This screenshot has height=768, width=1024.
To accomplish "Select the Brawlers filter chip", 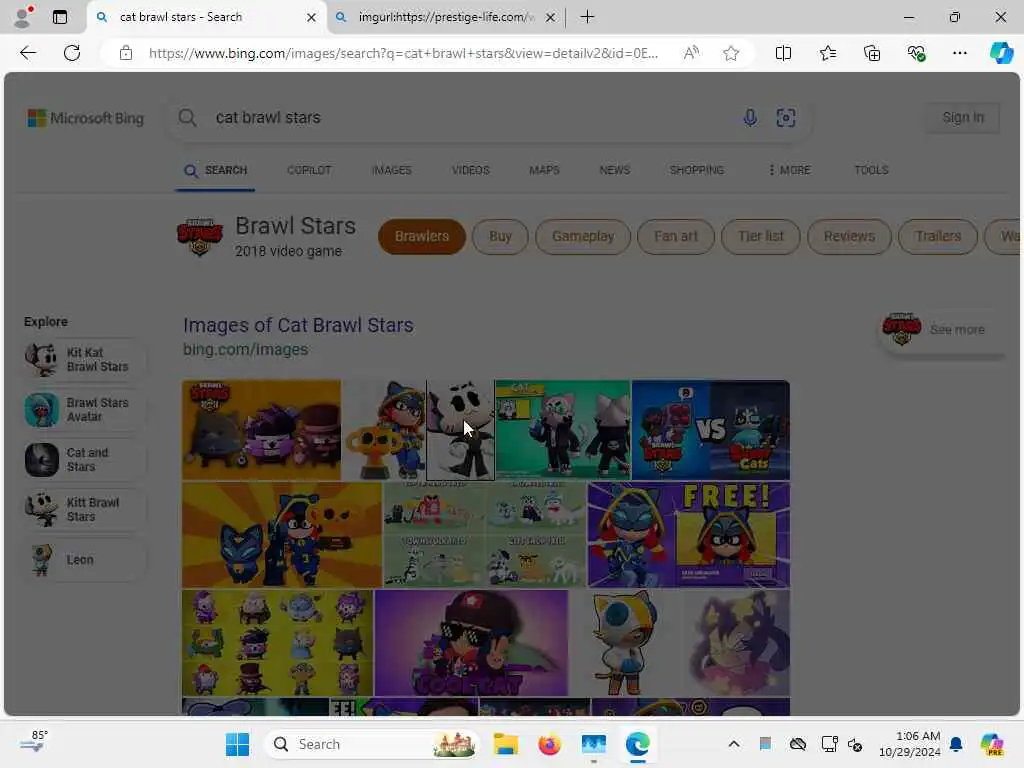I will click(422, 236).
